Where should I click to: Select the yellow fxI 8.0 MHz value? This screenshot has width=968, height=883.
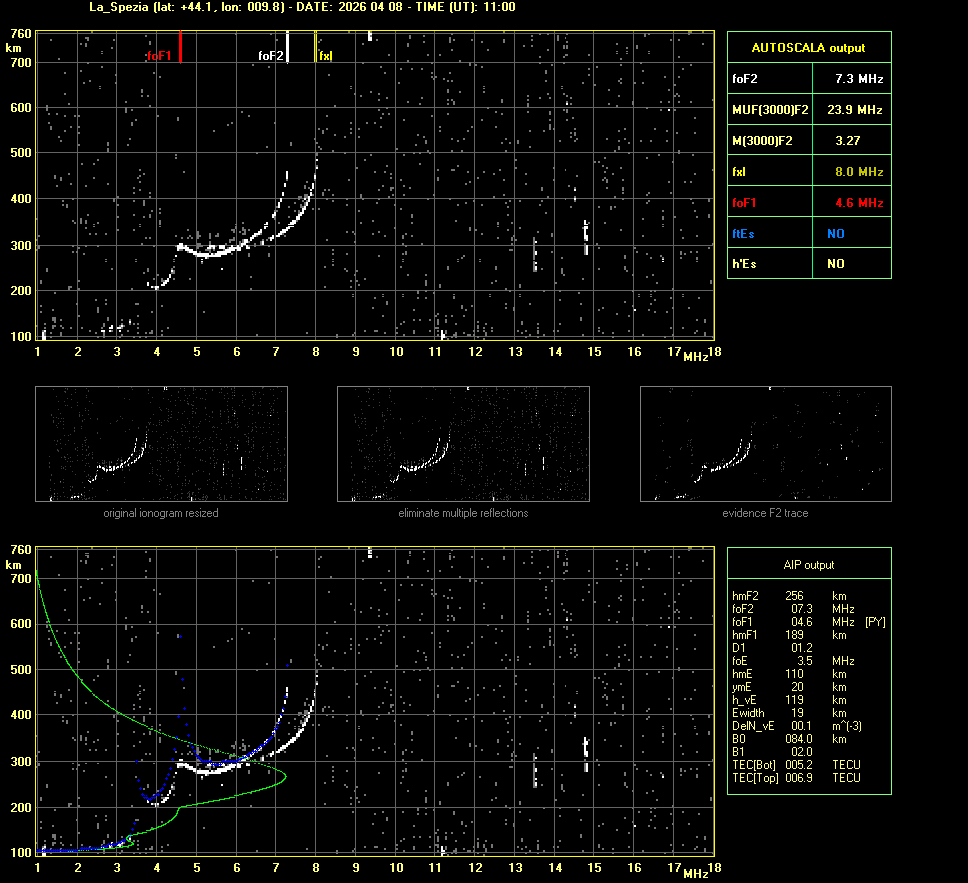coord(859,172)
